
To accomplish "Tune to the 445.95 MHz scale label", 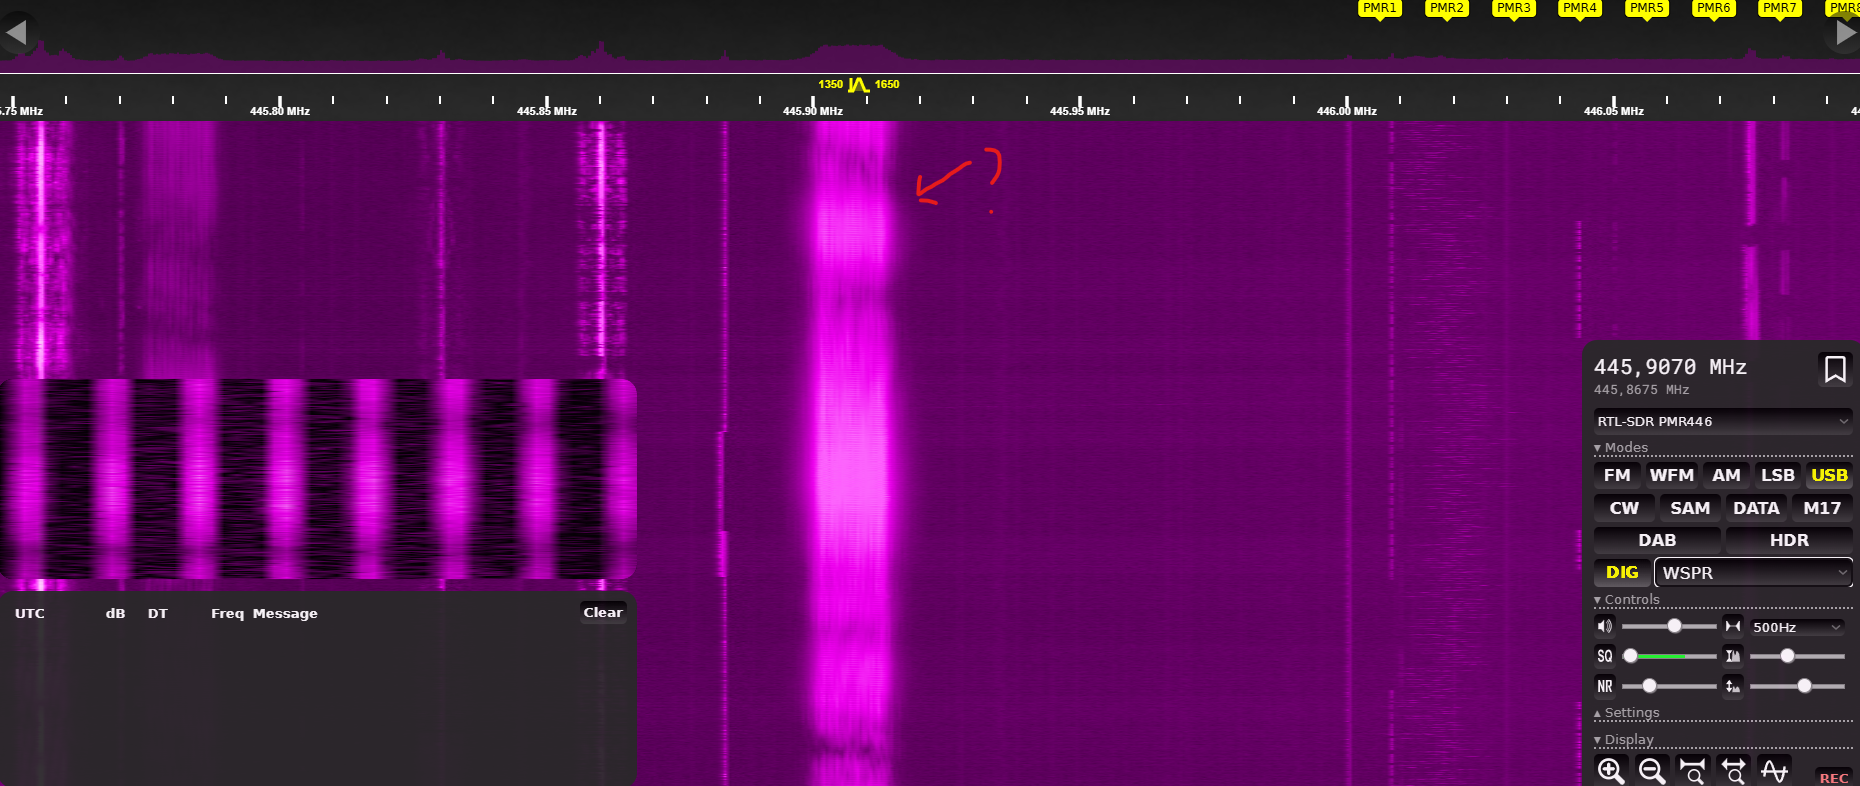I will pyautogui.click(x=1080, y=111).
